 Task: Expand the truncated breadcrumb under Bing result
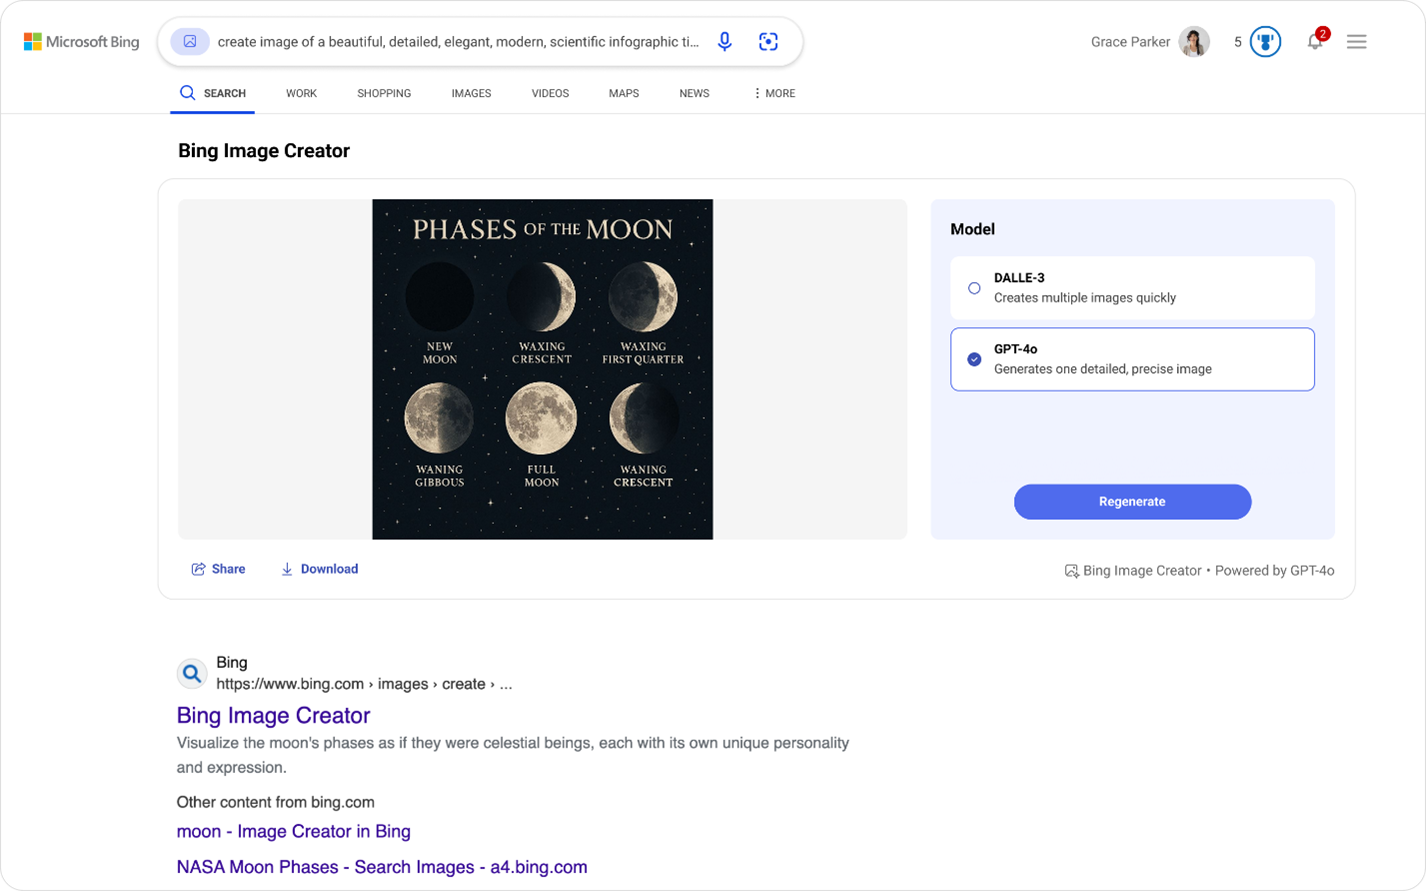pos(506,684)
